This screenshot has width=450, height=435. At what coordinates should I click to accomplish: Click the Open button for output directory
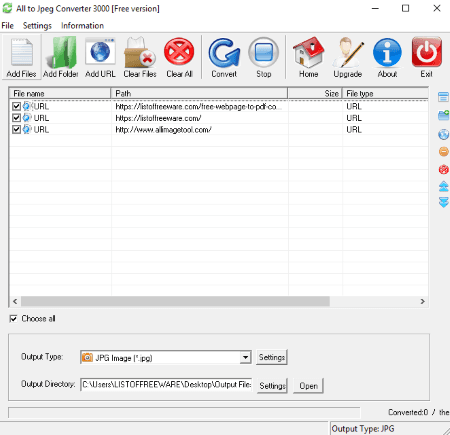coord(308,386)
